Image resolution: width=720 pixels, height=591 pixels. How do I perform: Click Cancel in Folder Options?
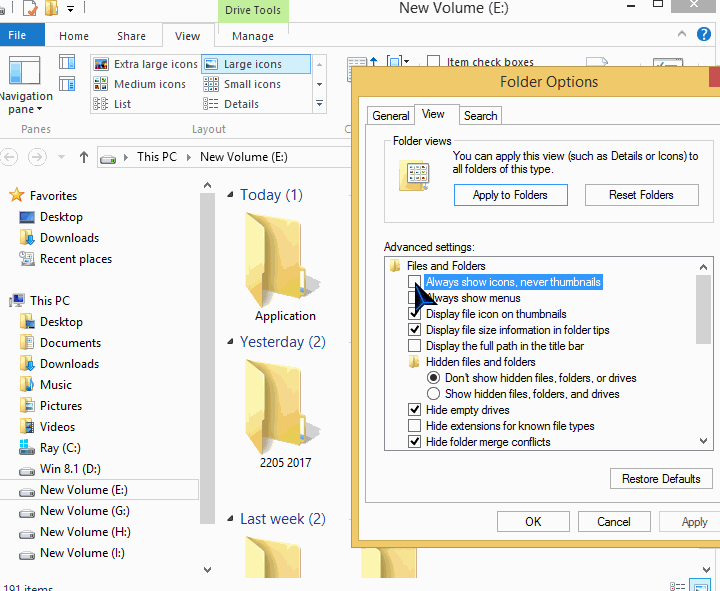(x=614, y=522)
